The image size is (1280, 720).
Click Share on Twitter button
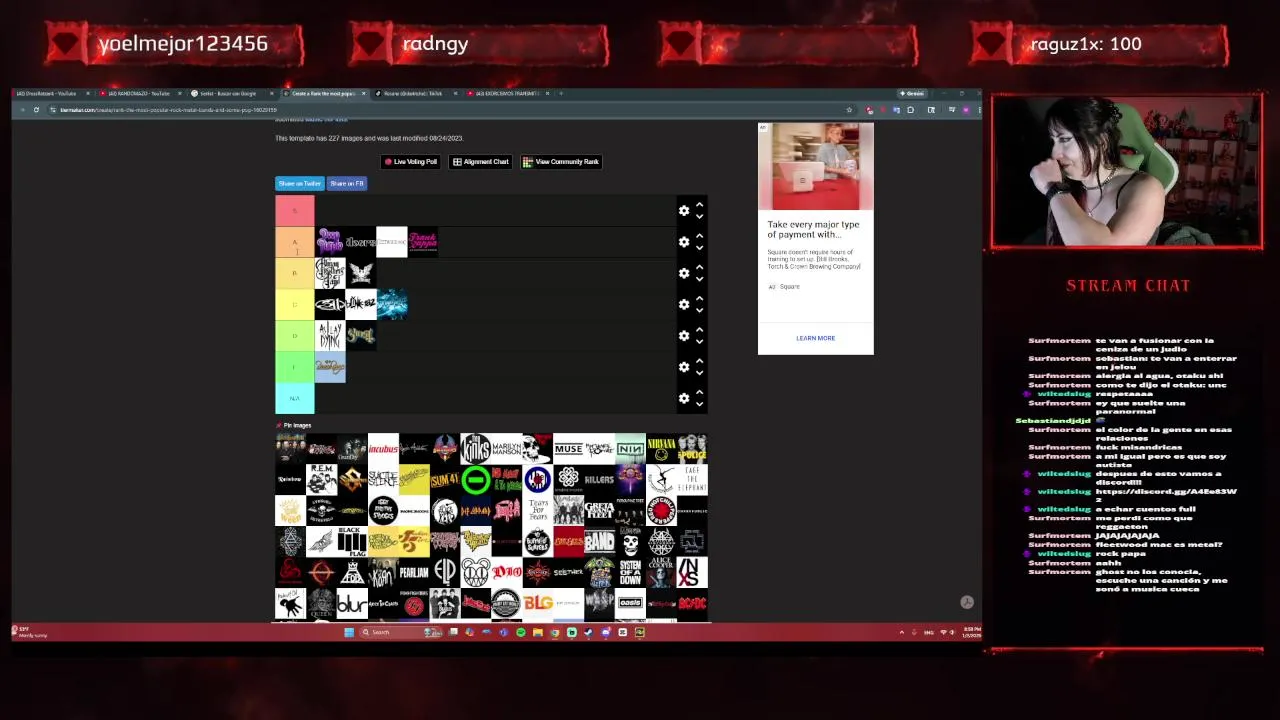299,183
